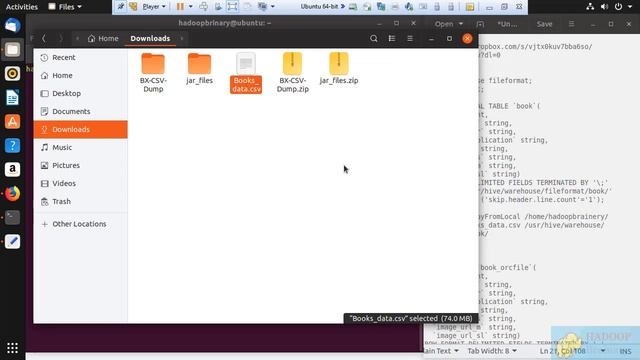The height and width of the screenshot is (360, 640).
Task: Click the yellow notes icon in VMware toolbar
Action: (x=470, y=7)
